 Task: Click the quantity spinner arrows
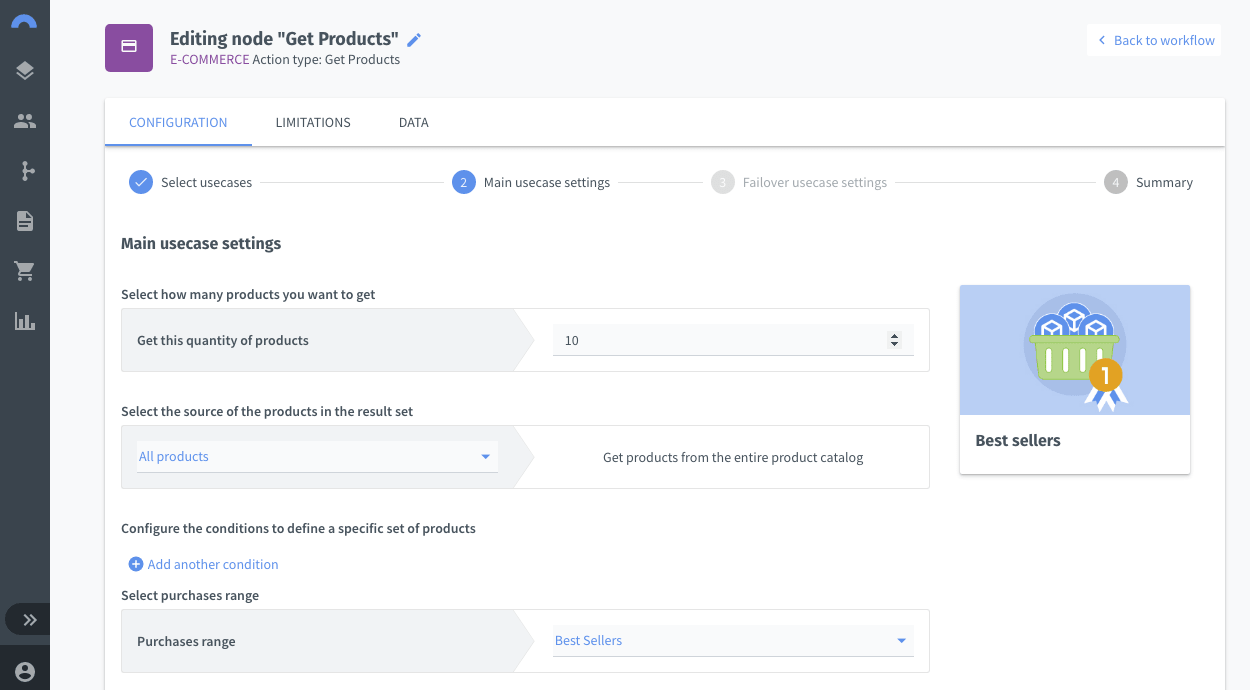[894, 340]
